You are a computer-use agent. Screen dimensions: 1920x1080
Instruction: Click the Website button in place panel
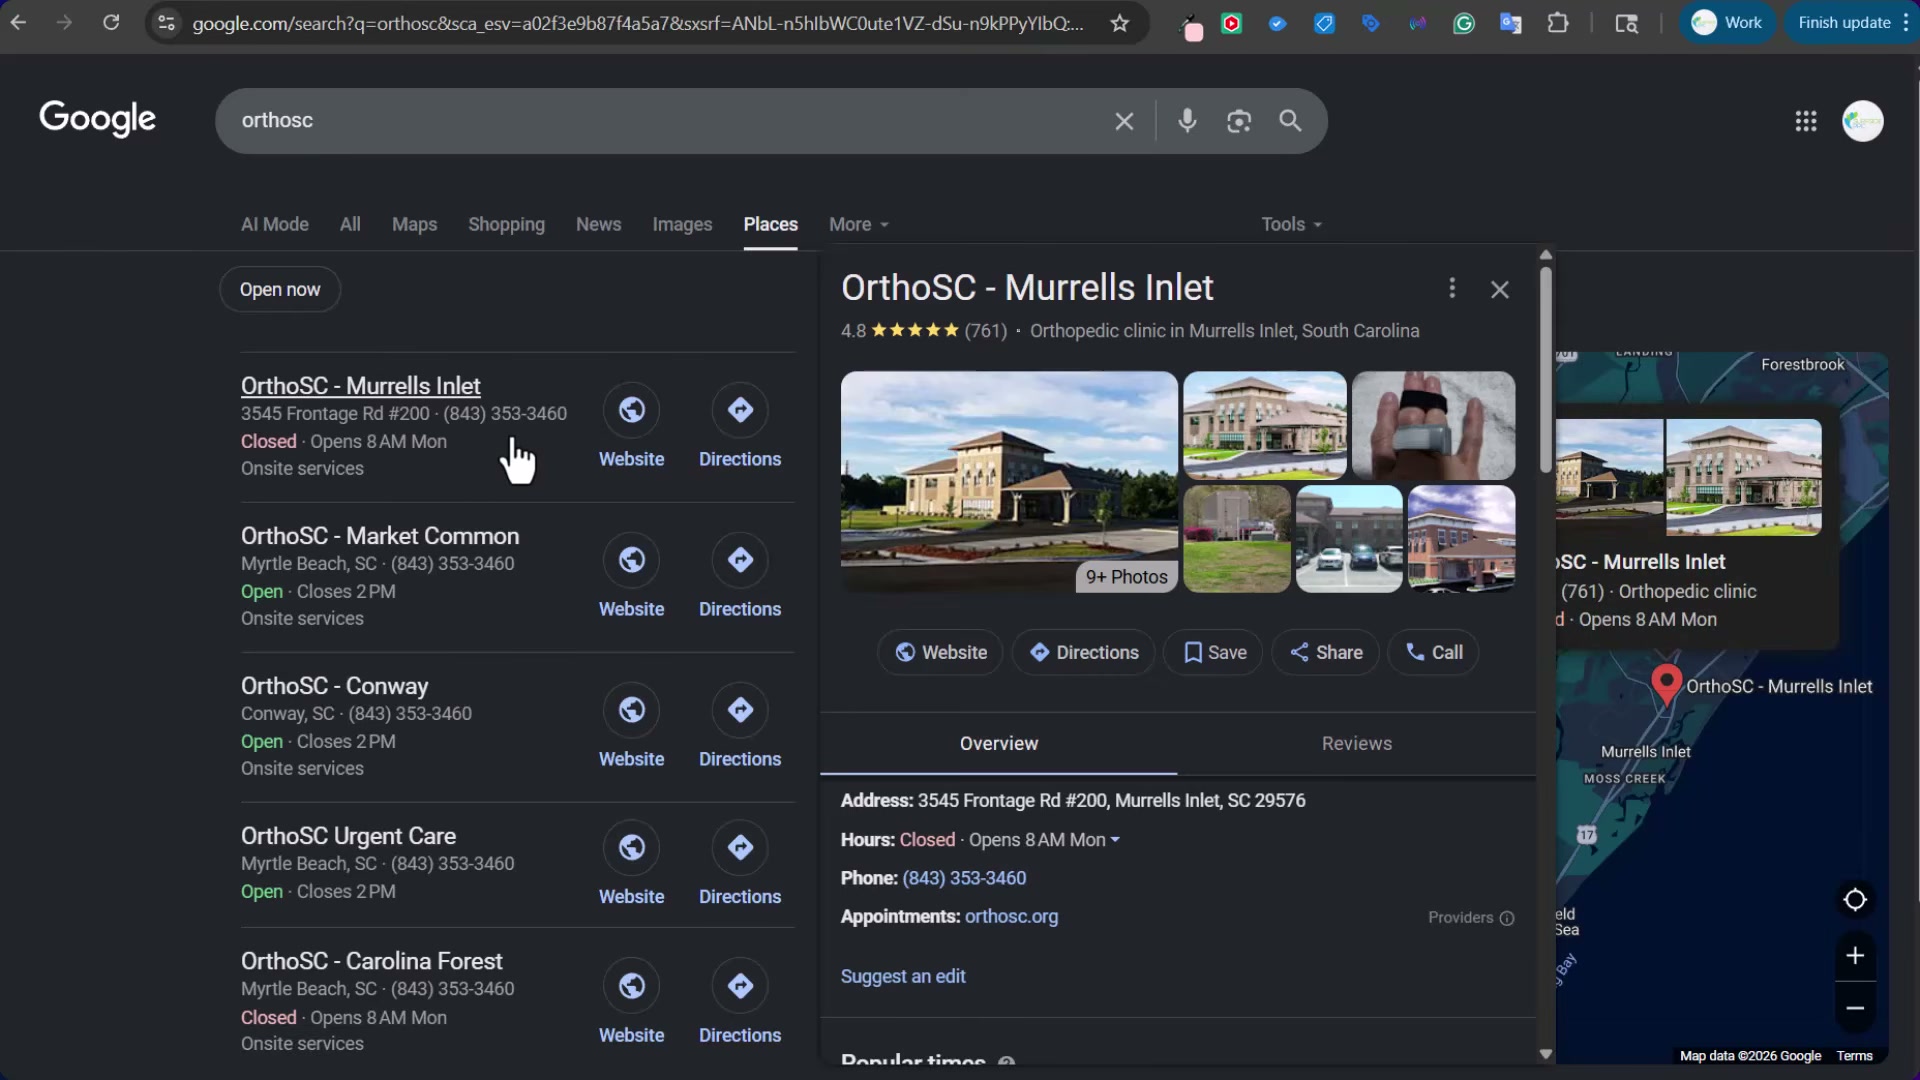[x=940, y=653]
